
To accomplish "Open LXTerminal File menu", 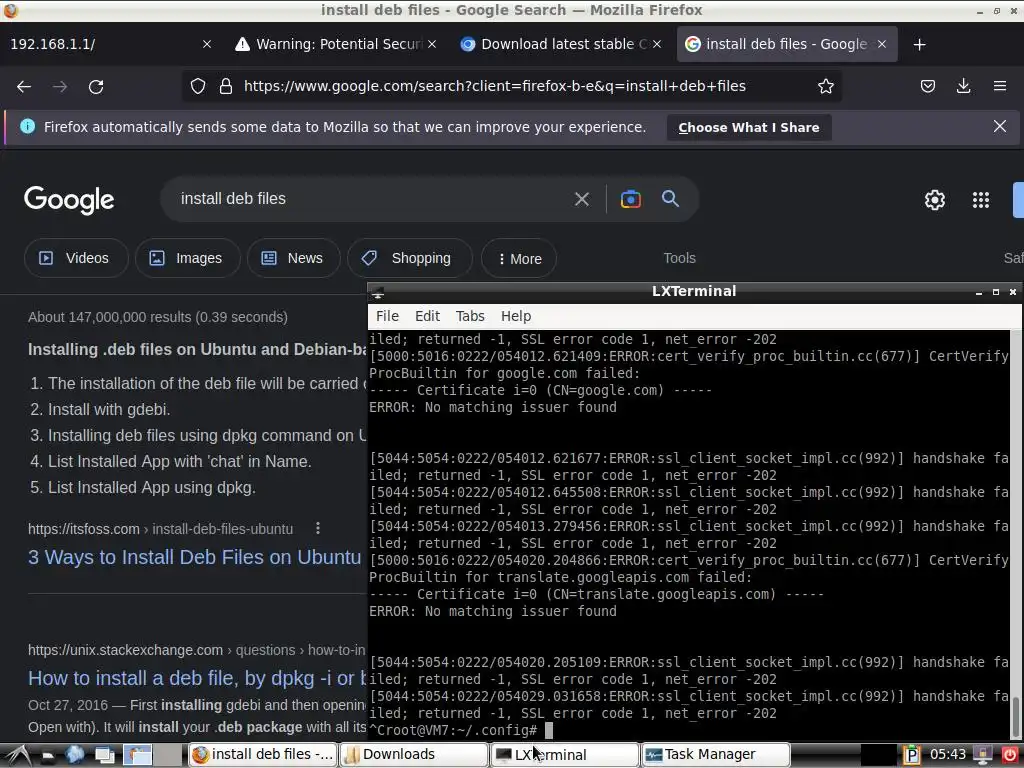I will (387, 316).
